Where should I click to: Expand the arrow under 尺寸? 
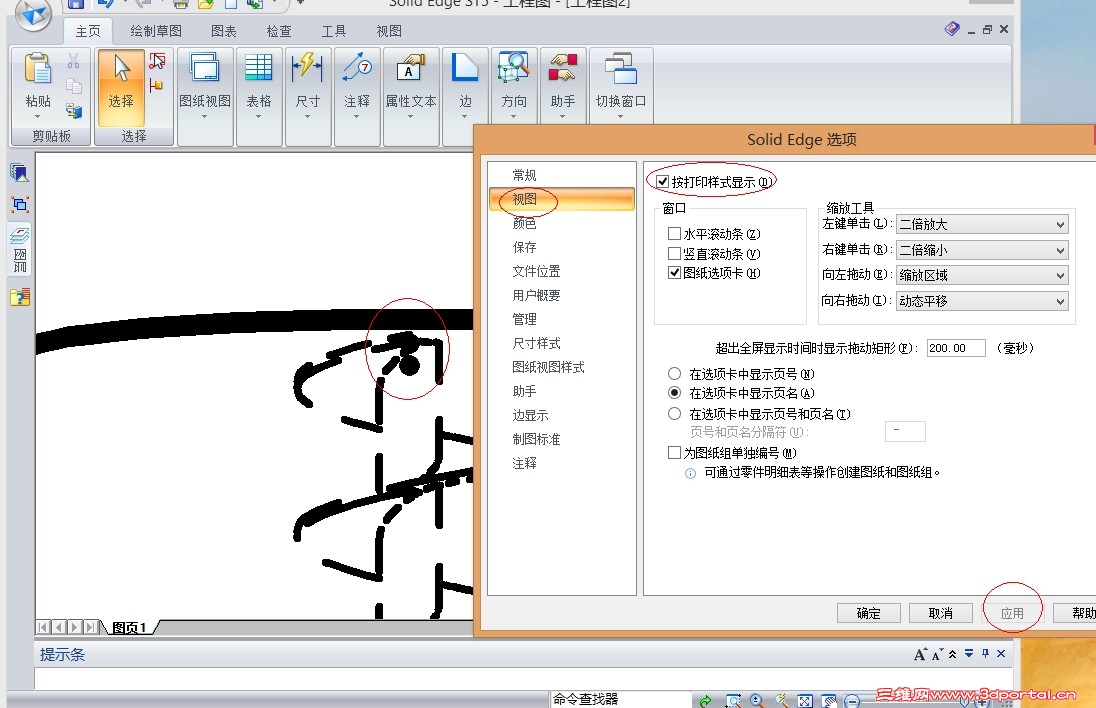[x=308, y=116]
